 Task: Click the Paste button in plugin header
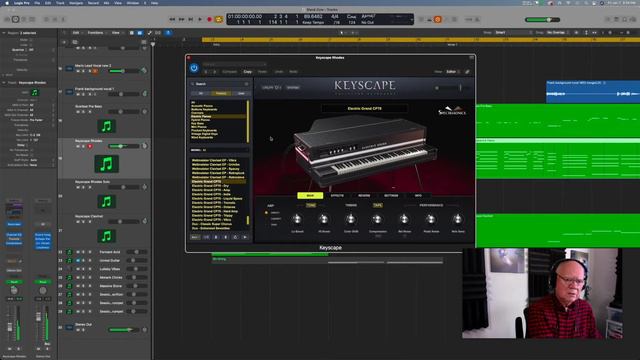coord(262,71)
